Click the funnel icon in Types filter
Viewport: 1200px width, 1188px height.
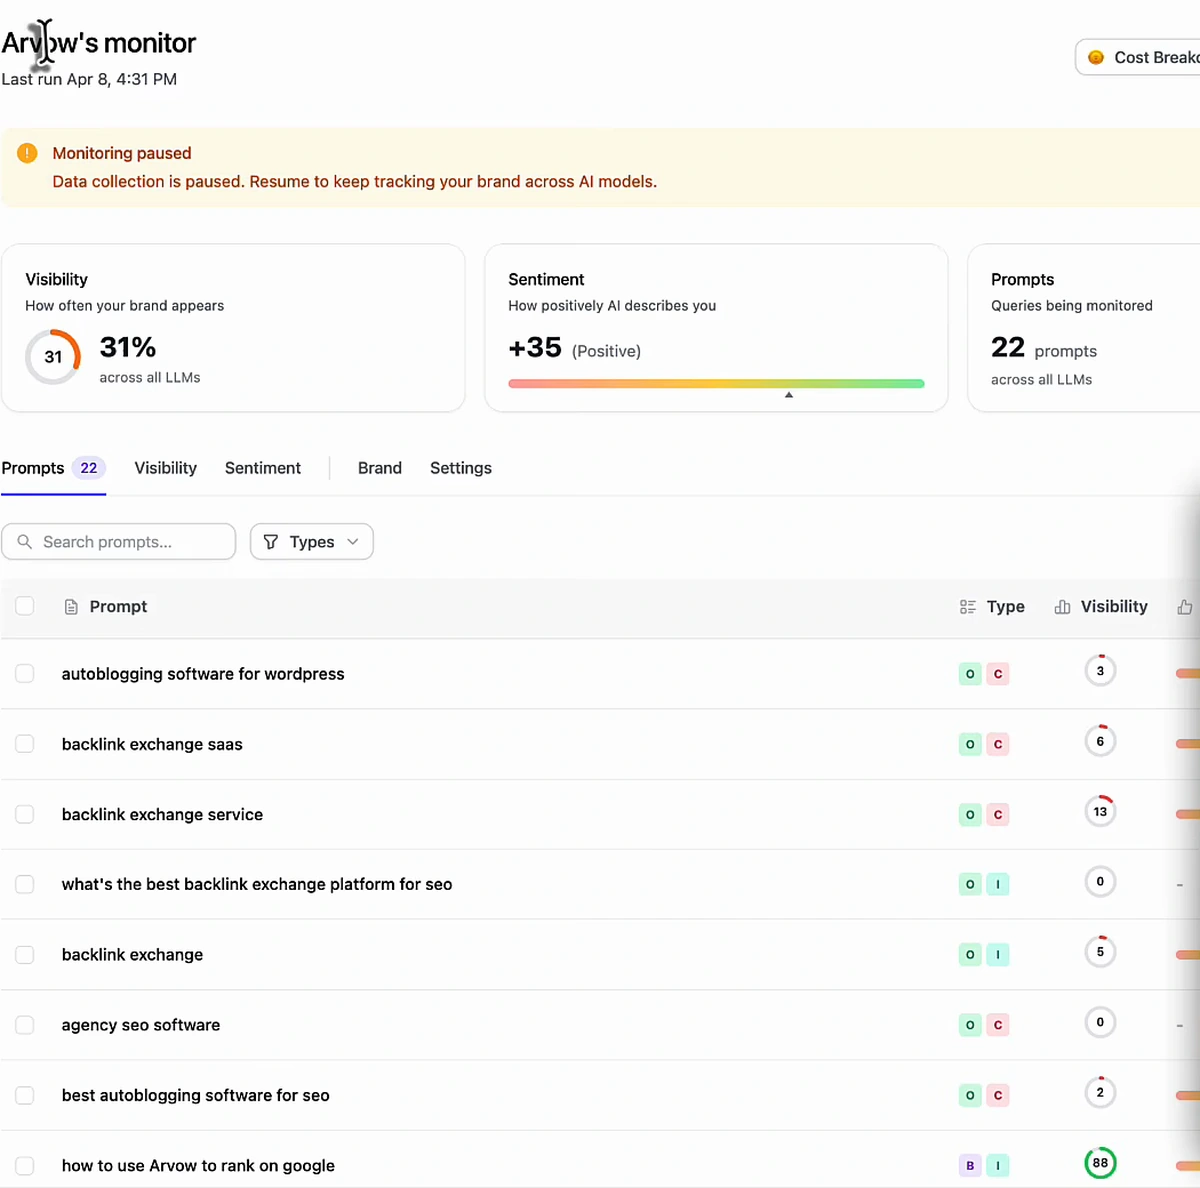pyautogui.click(x=271, y=541)
